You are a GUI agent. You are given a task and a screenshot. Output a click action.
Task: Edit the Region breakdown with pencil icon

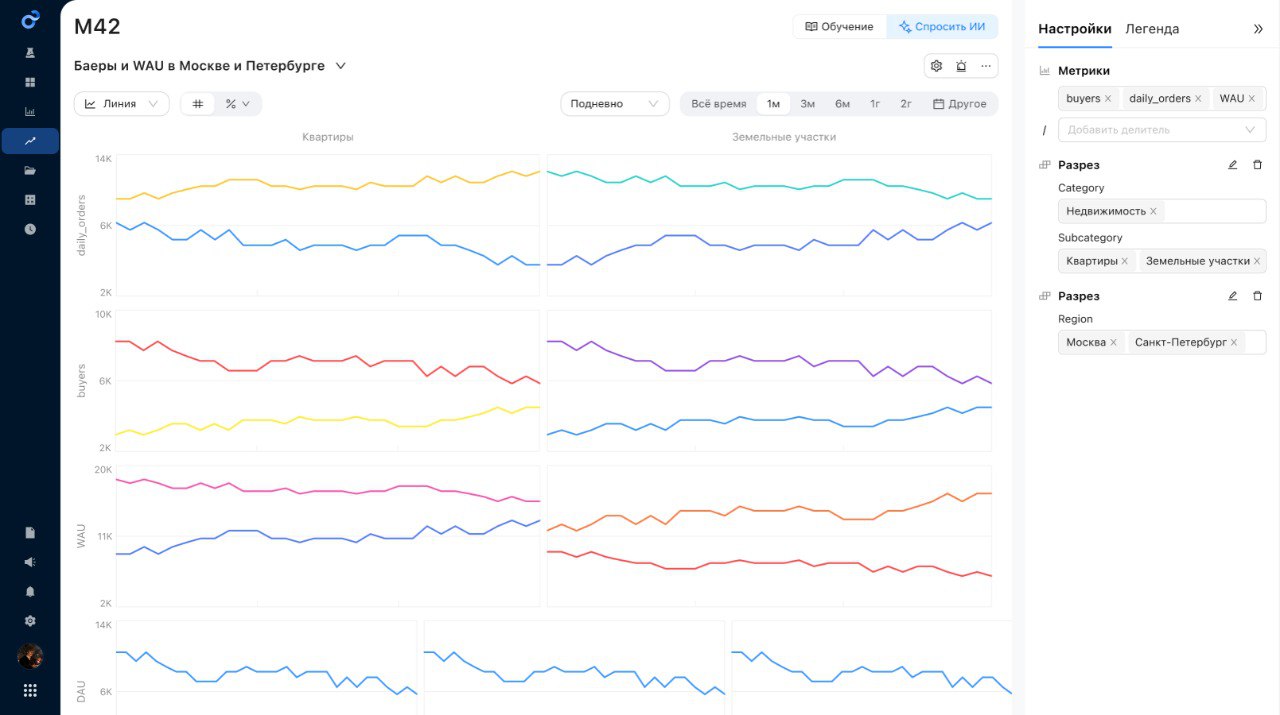[1233, 296]
